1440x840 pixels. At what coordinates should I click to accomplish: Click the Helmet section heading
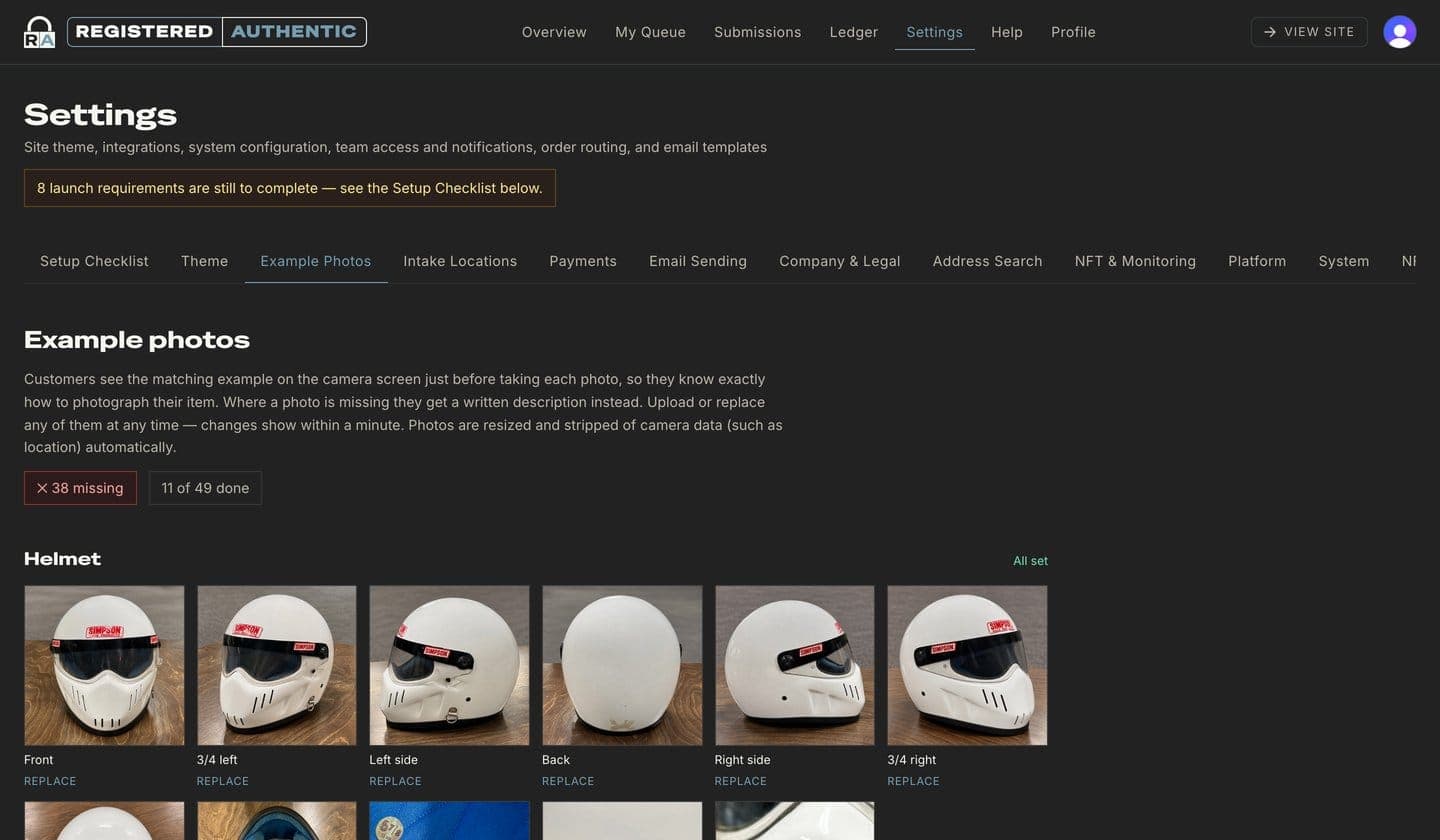[x=62, y=559]
